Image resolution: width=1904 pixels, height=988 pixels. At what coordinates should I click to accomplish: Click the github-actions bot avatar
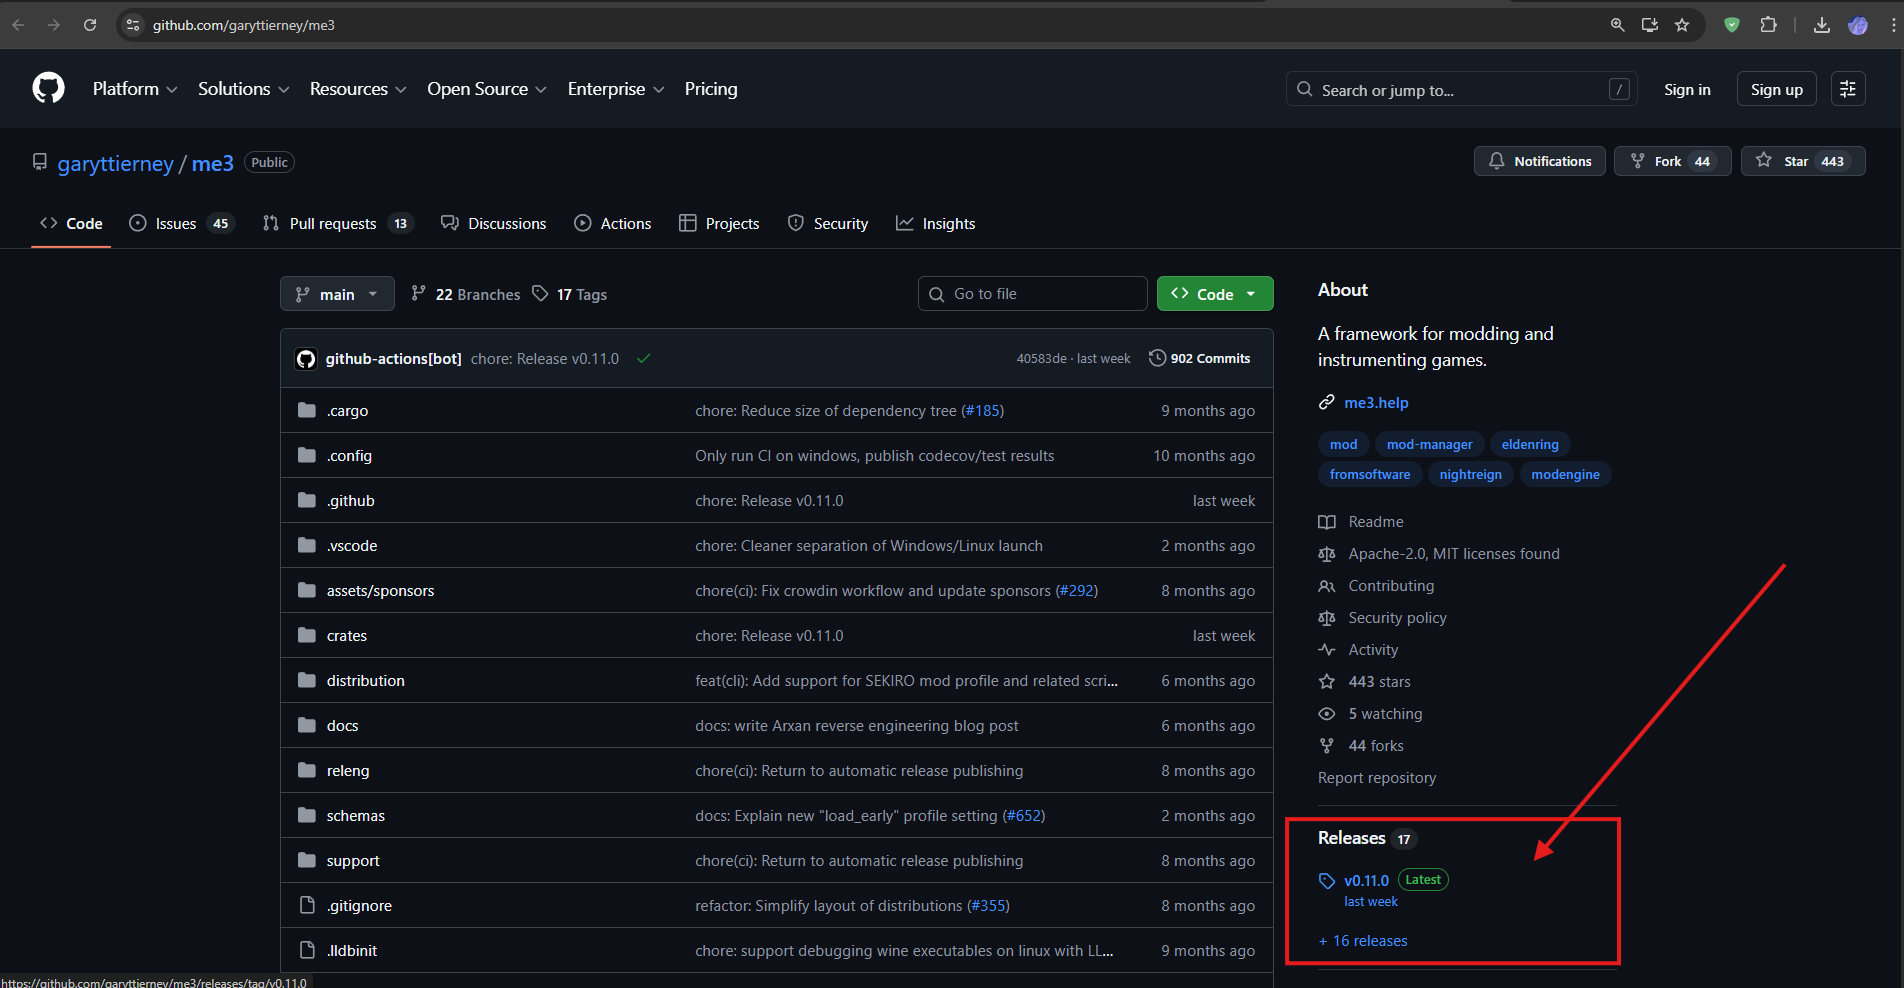point(306,359)
